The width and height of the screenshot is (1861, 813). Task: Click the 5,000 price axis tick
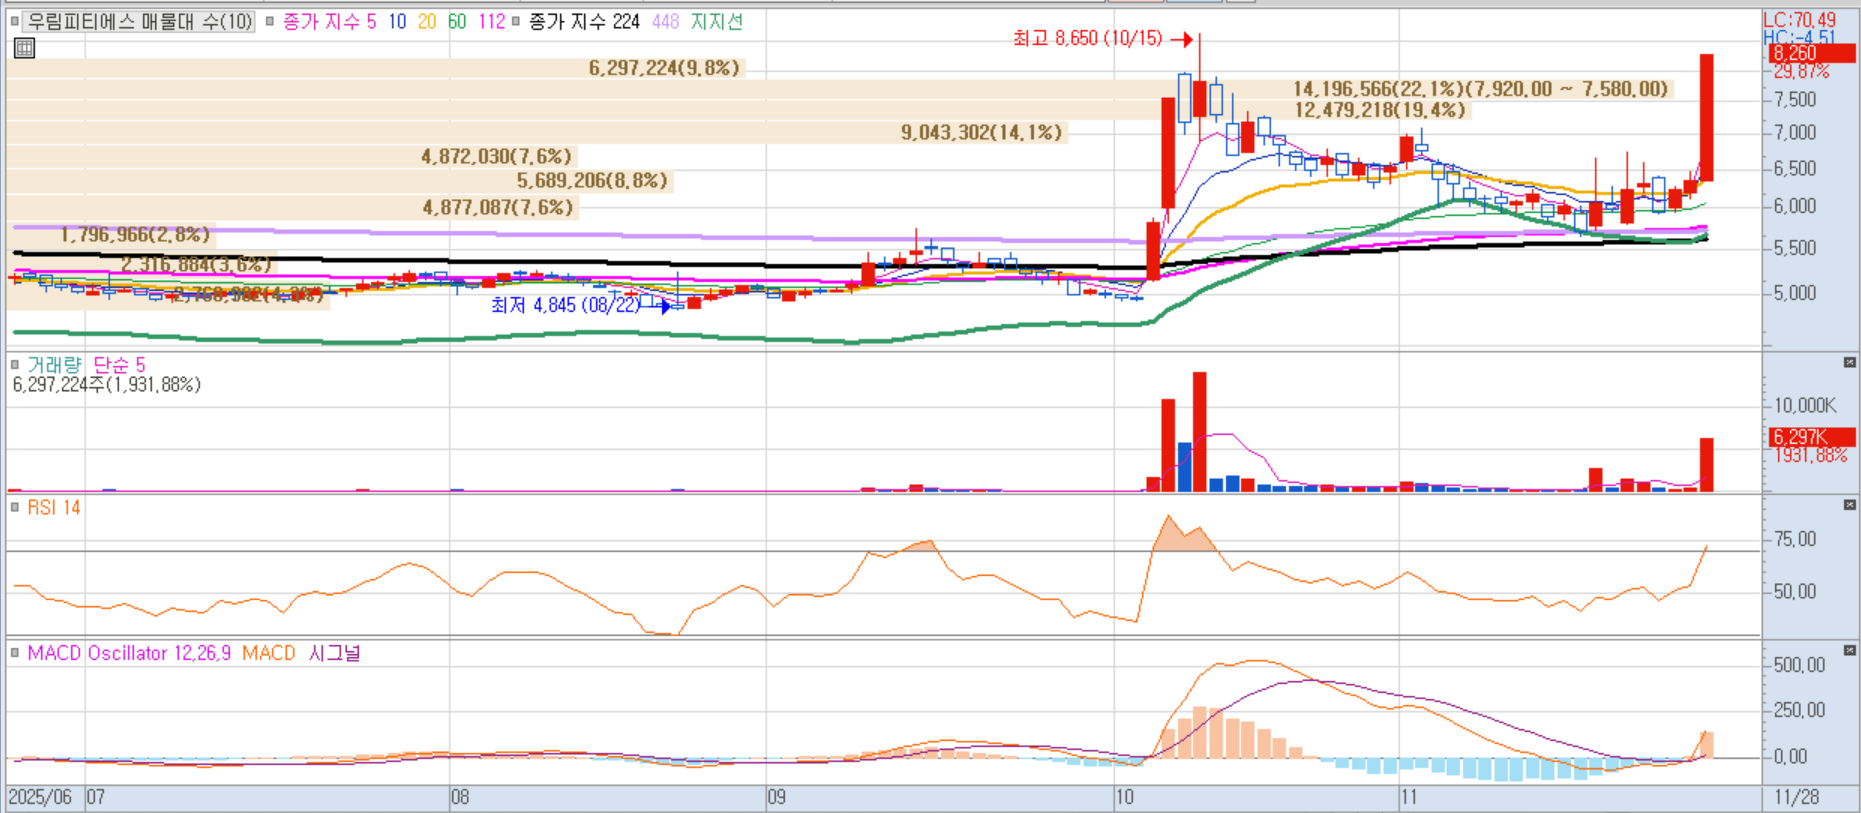[x=1795, y=293]
